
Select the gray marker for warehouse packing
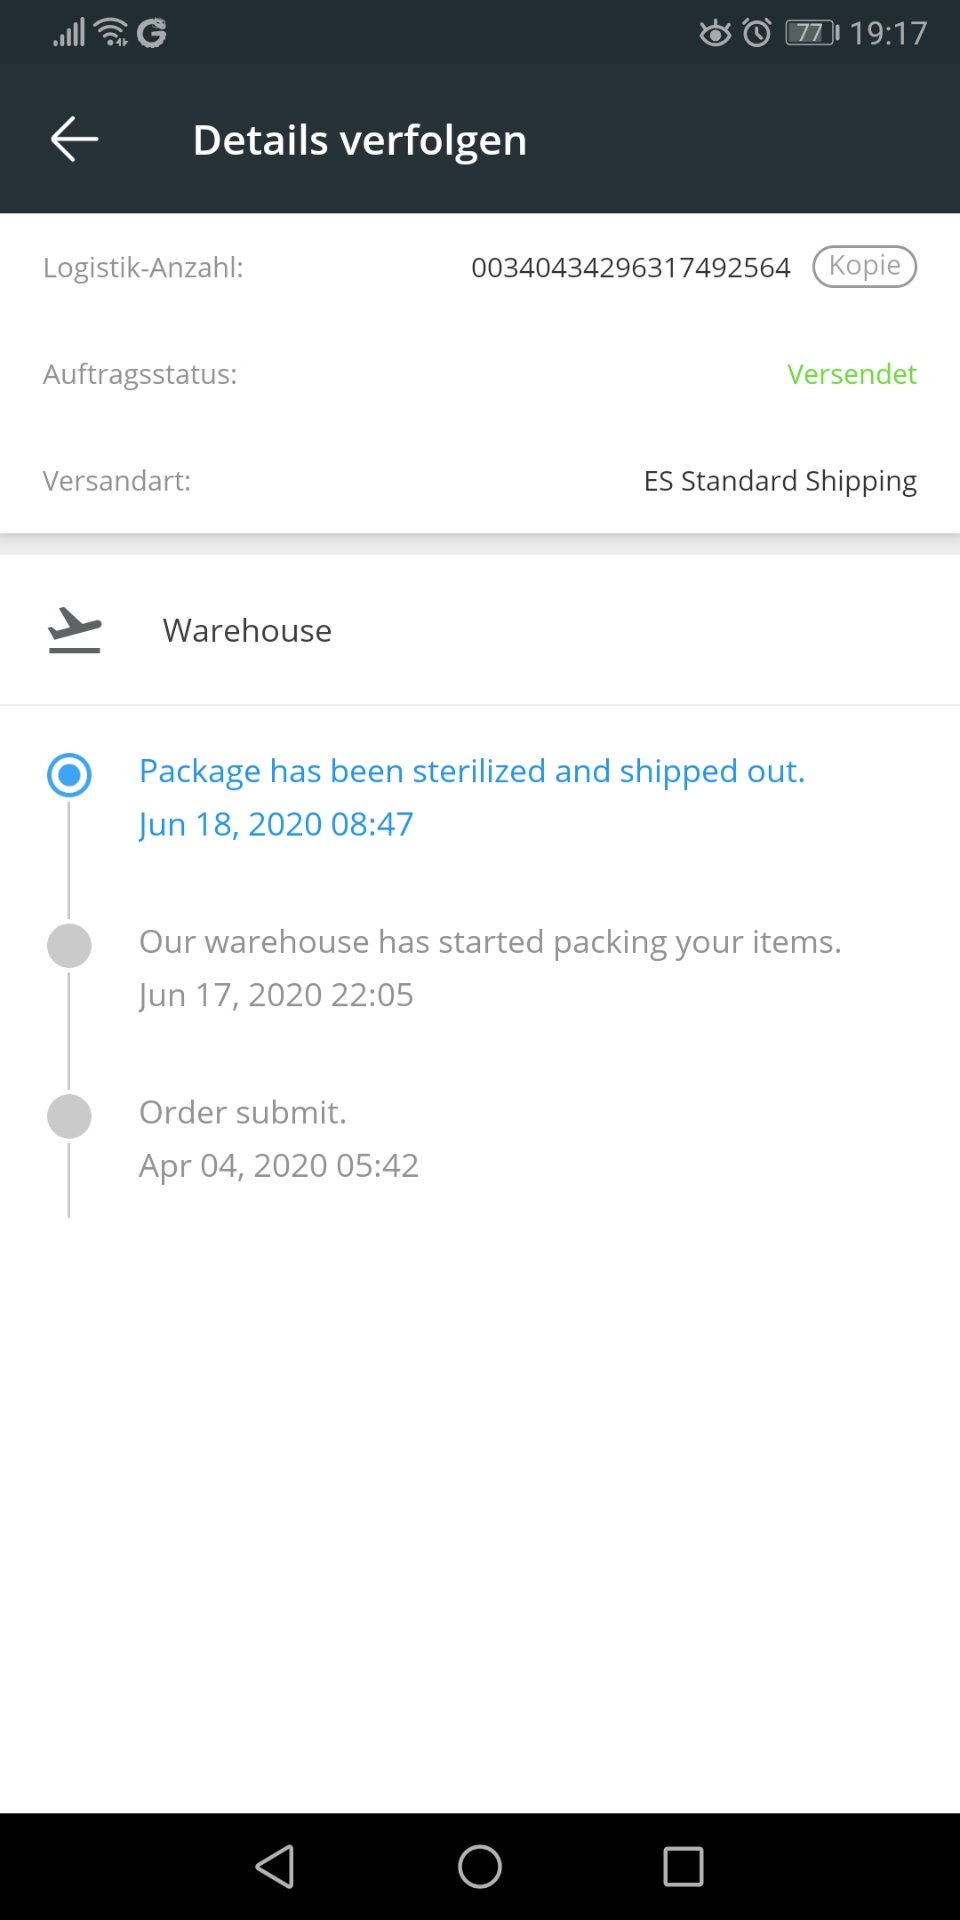pos(69,945)
